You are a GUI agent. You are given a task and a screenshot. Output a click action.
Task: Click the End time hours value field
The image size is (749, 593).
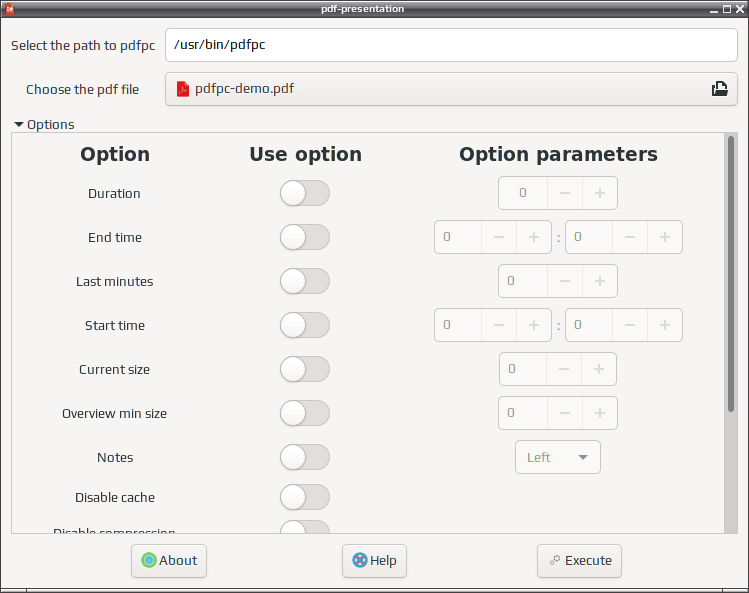458,237
